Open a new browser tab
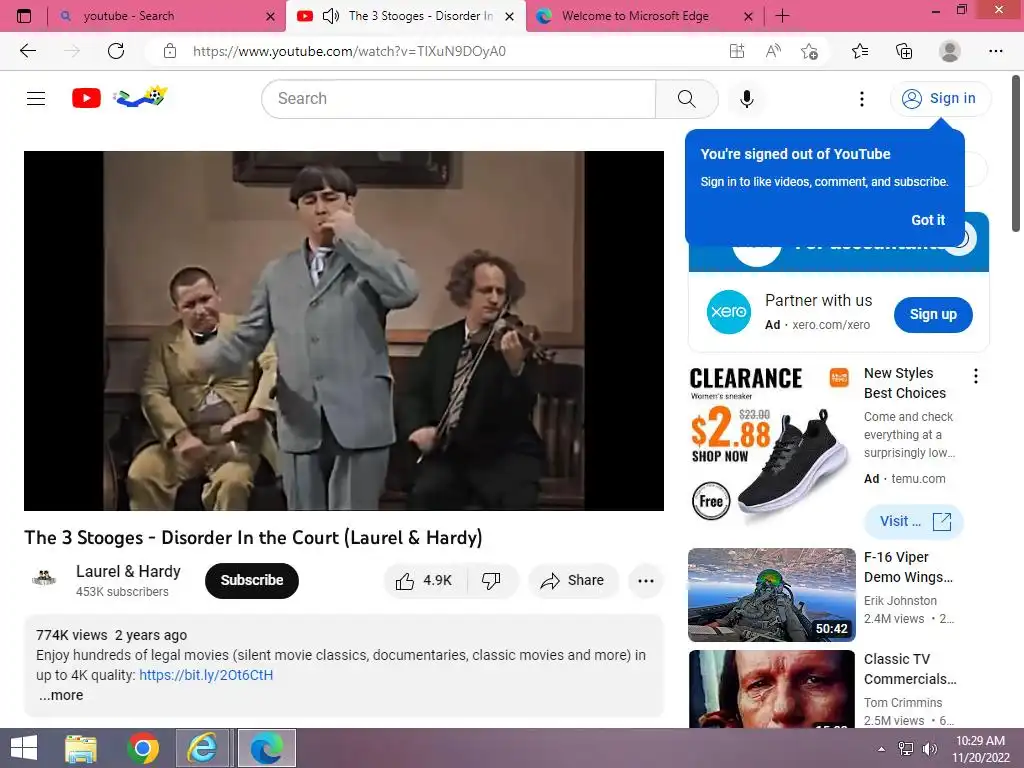 tap(782, 16)
